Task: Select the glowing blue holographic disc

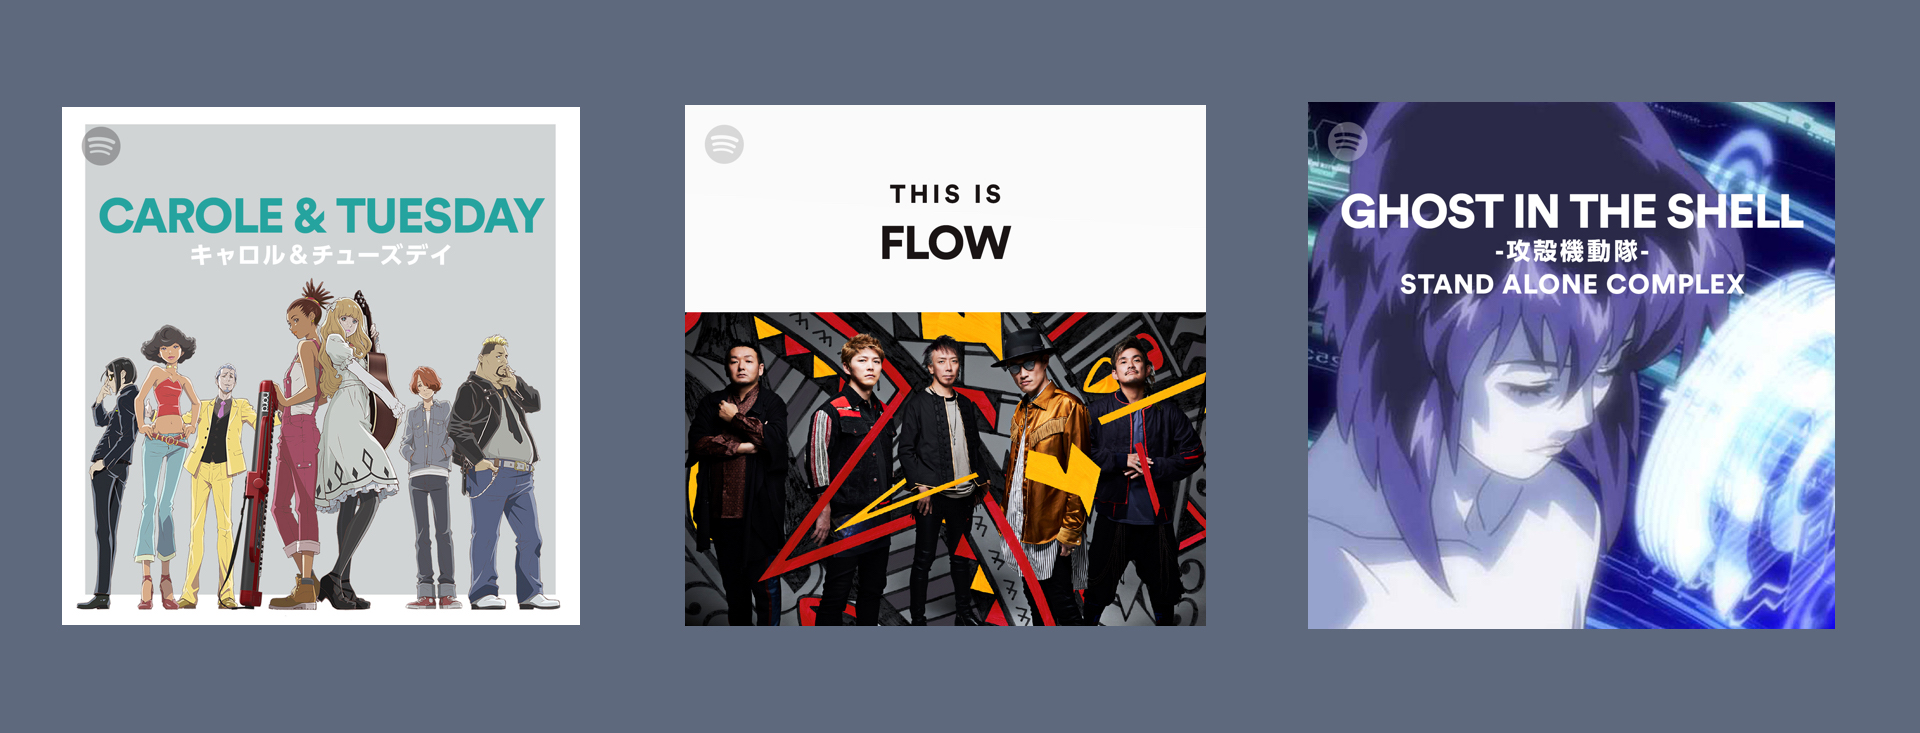Action: 1740,440
